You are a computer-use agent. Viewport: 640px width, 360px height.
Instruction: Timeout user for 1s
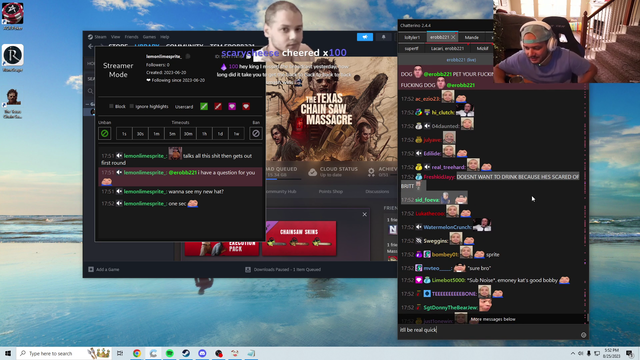tap(124, 133)
